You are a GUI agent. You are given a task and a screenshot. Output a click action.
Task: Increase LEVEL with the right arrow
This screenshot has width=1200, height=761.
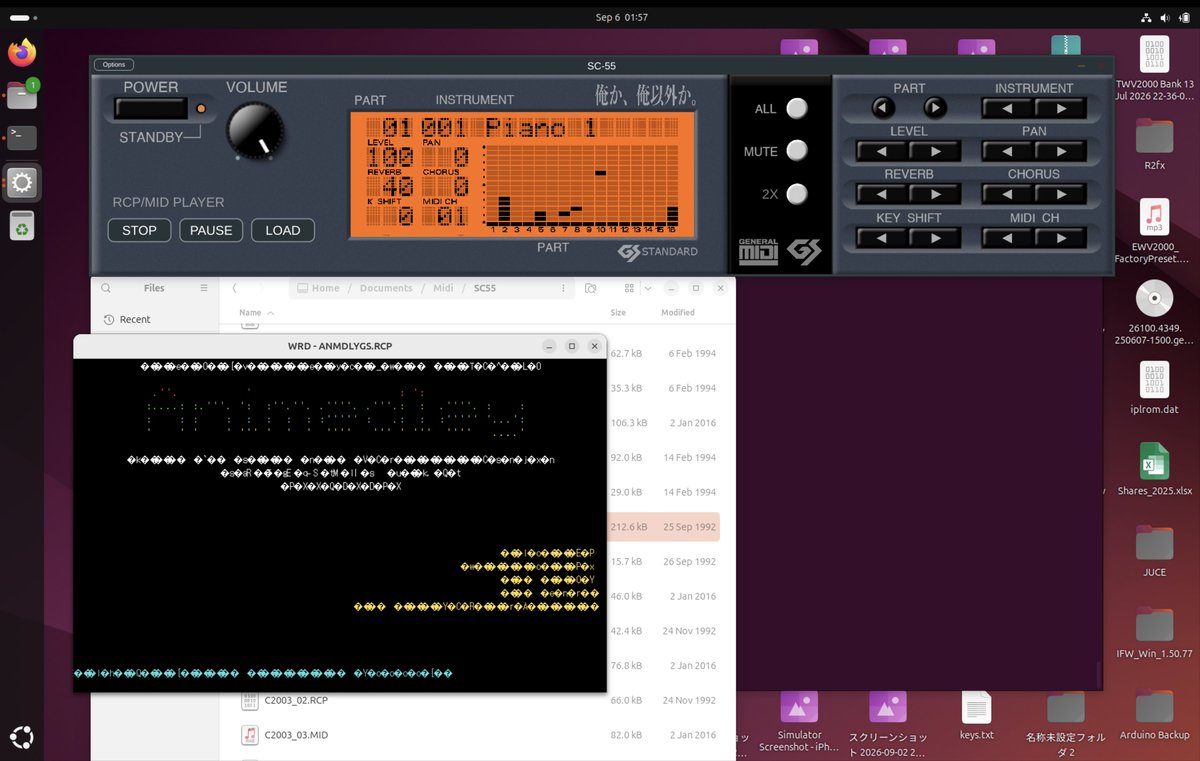pyautogui.click(x=935, y=151)
